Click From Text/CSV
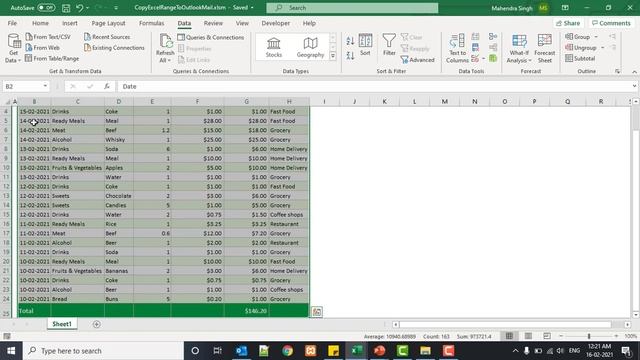Image resolution: width=640 pixels, height=360 pixels. pyautogui.click(x=48, y=37)
